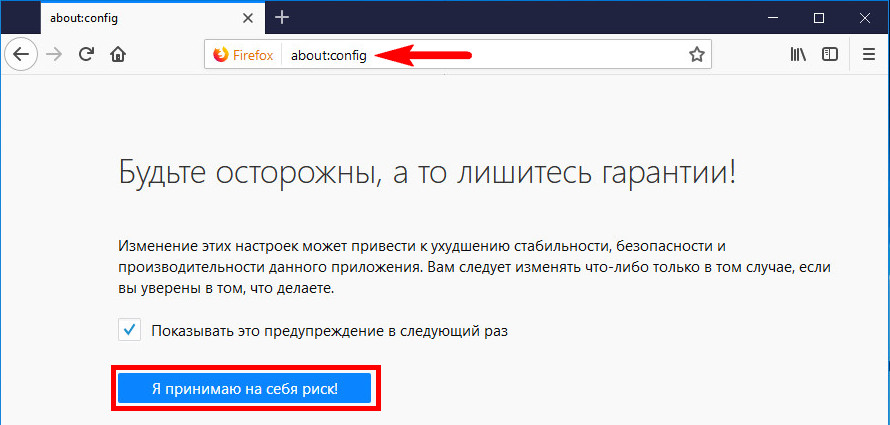The image size is (890, 425).
Task: Close the about:config tab
Action: pyautogui.click(x=247, y=18)
